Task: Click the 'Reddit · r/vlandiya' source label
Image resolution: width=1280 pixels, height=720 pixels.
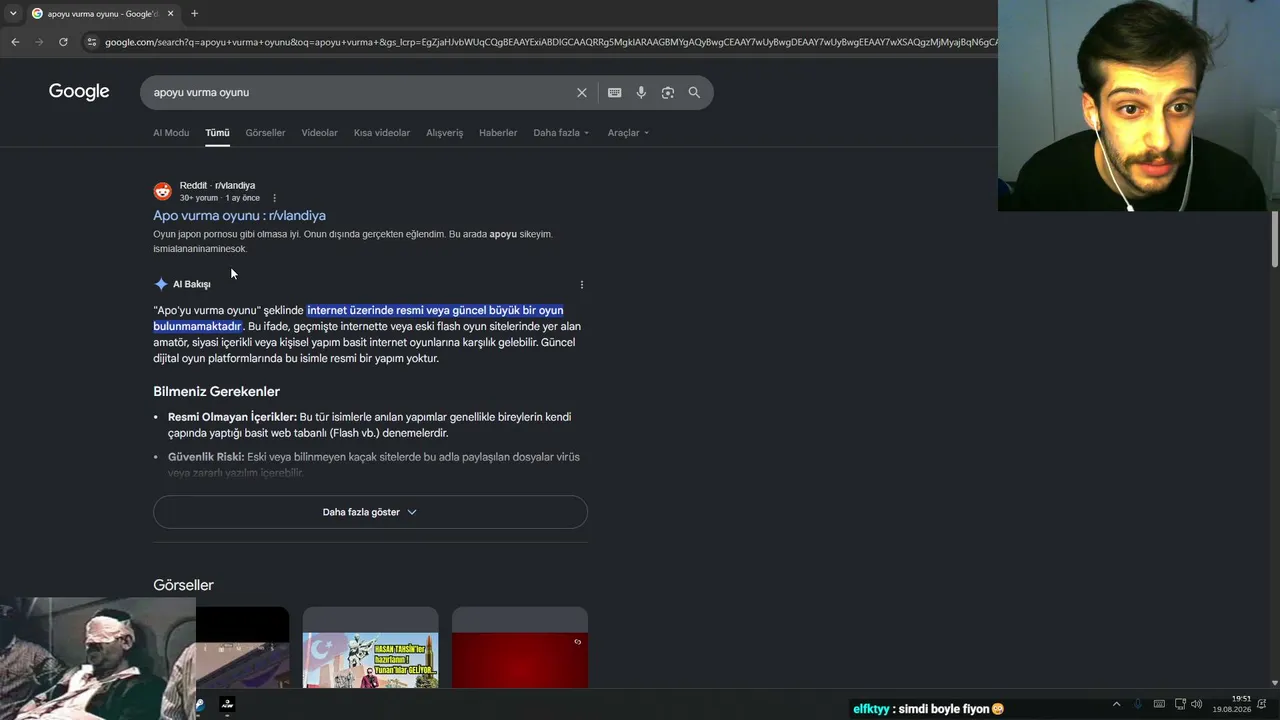Action: (x=217, y=185)
